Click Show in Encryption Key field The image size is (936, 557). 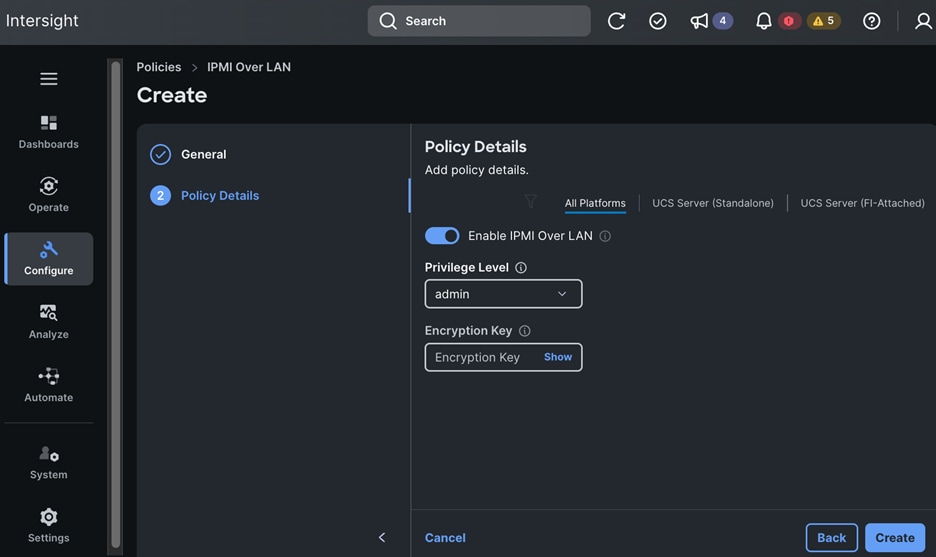tap(558, 357)
